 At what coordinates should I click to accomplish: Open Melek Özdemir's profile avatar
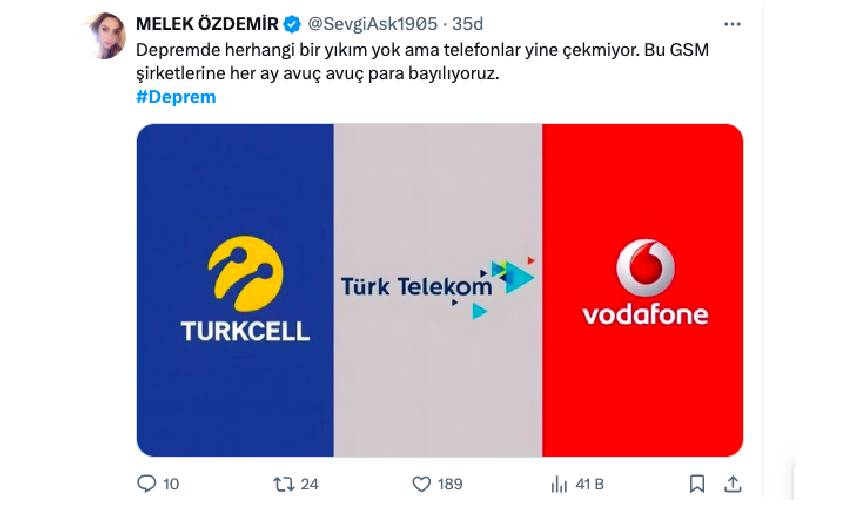tap(107, 35)
